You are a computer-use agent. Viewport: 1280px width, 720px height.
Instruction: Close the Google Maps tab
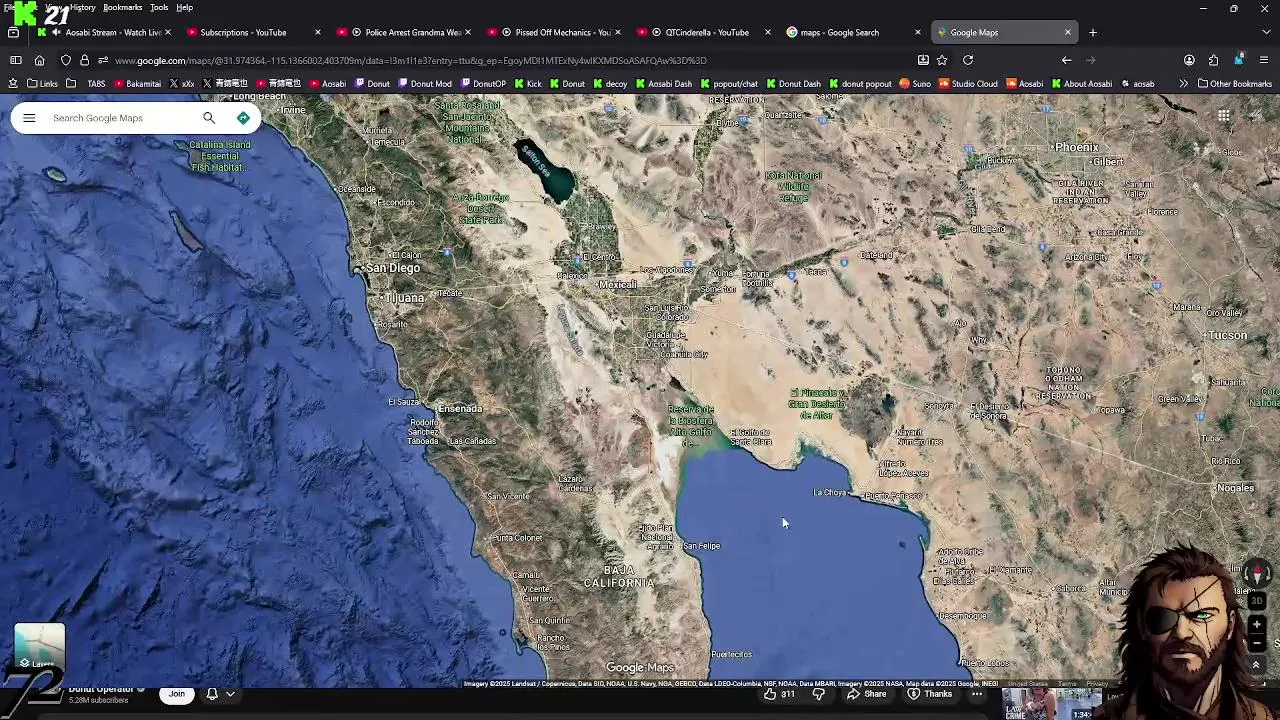coord(1067,32)
